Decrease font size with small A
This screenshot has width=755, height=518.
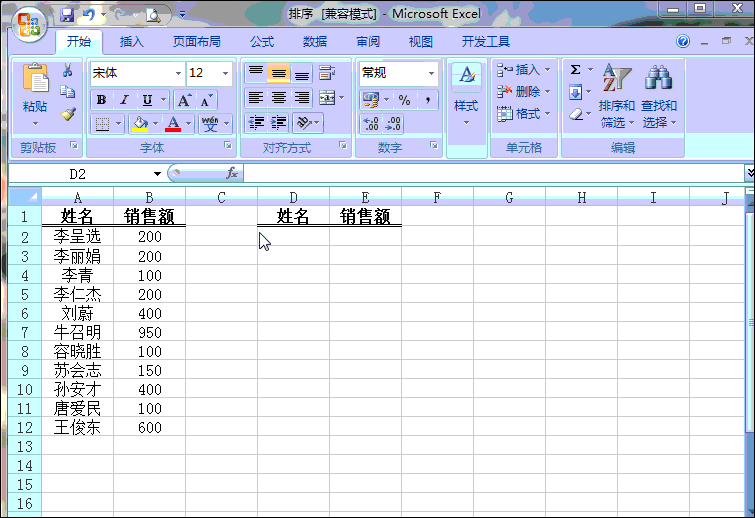click(207, 100)
